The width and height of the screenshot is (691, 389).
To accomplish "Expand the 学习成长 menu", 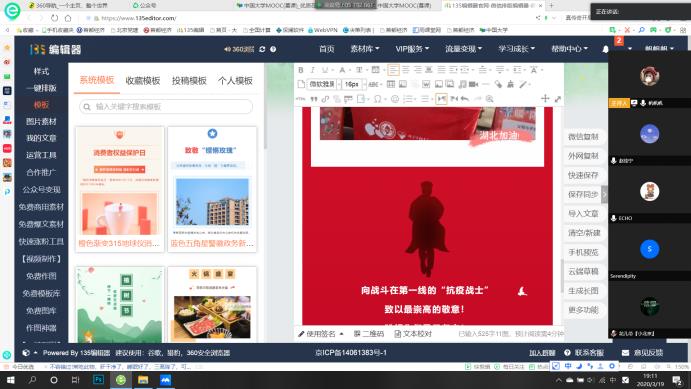I will point(516,49).
